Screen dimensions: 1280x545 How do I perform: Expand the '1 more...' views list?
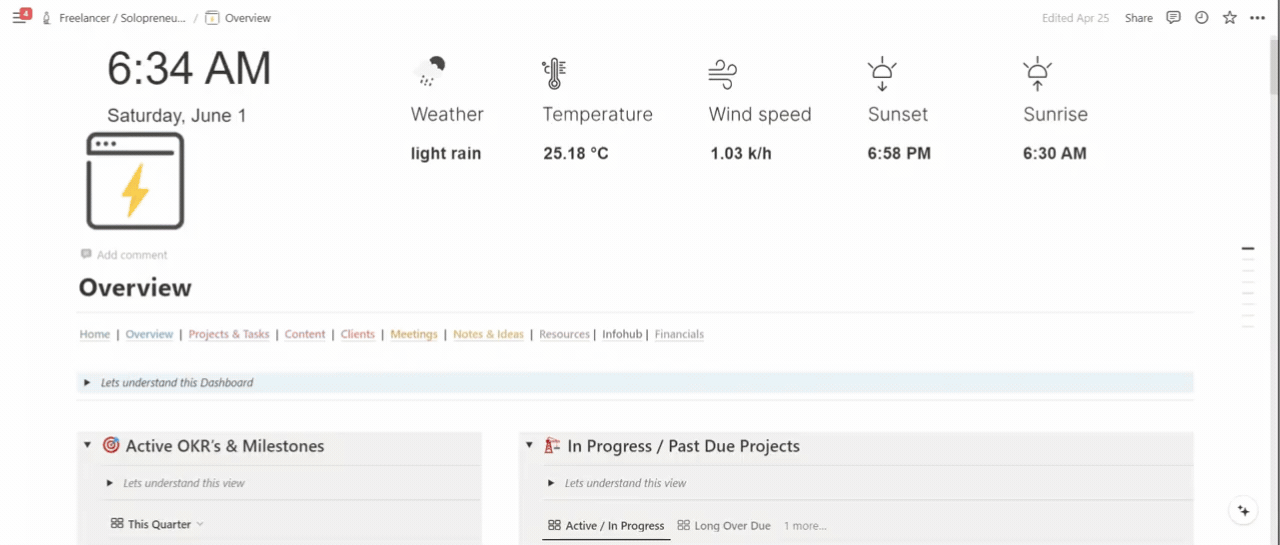click(x=804, y=526)
